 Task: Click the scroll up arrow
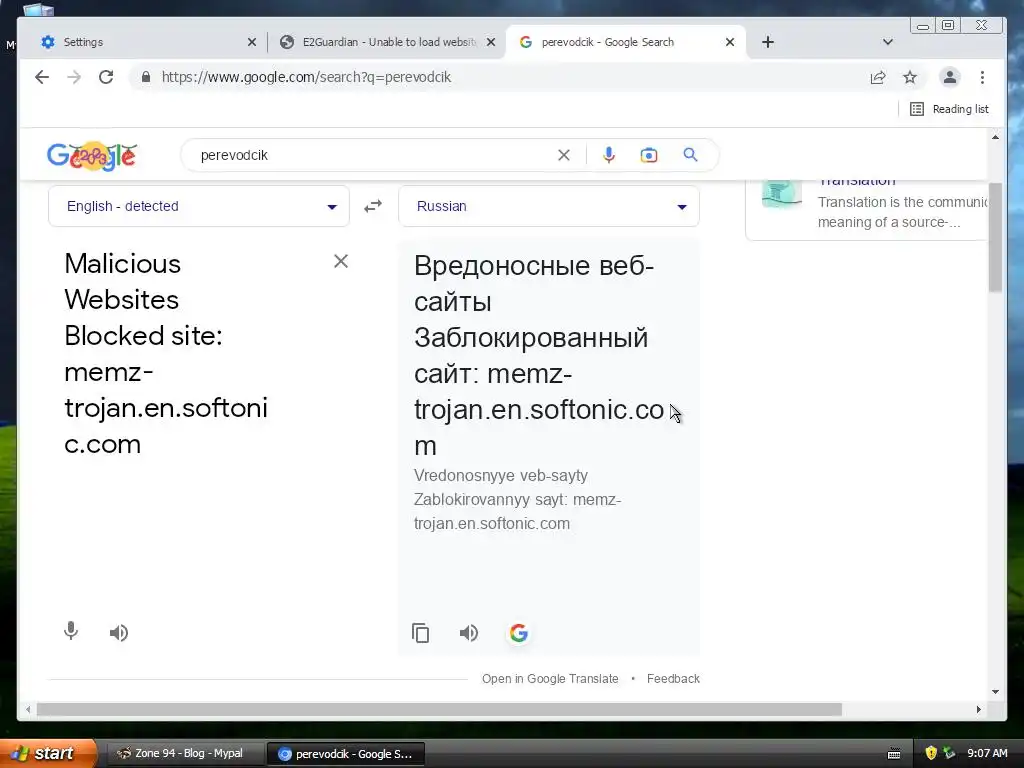(x=995, y=137)
